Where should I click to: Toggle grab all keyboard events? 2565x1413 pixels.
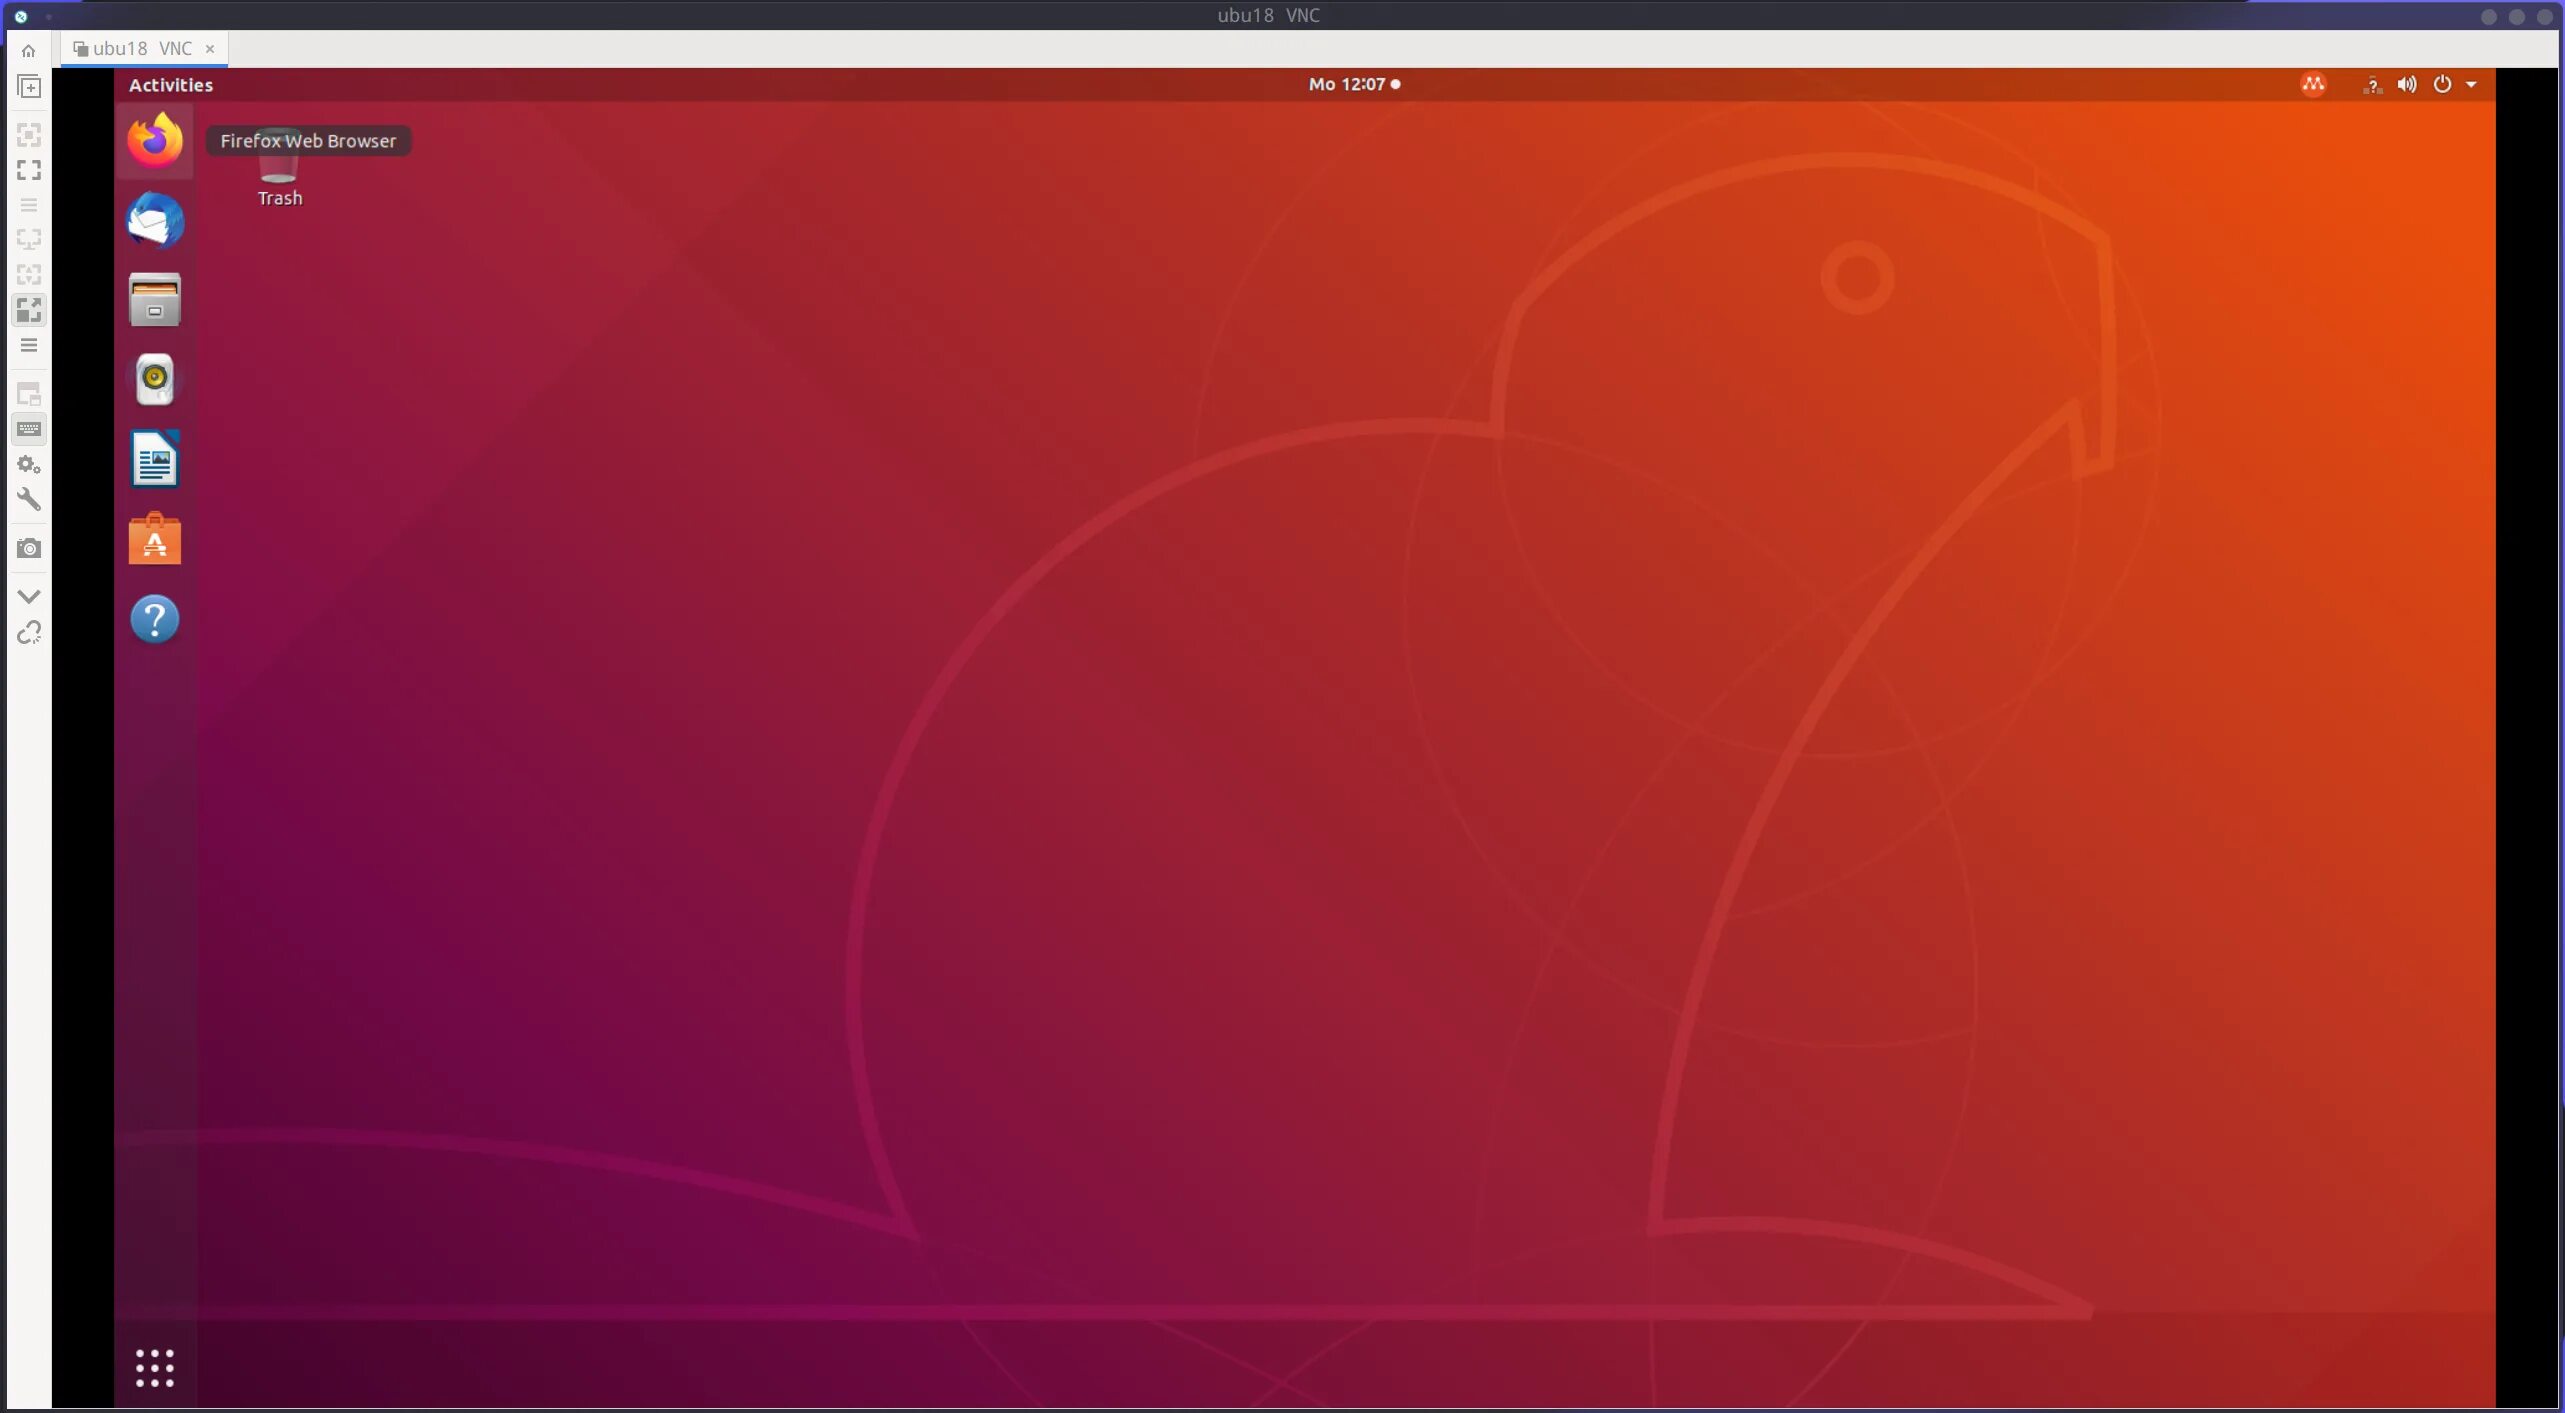tap(29, 430)
